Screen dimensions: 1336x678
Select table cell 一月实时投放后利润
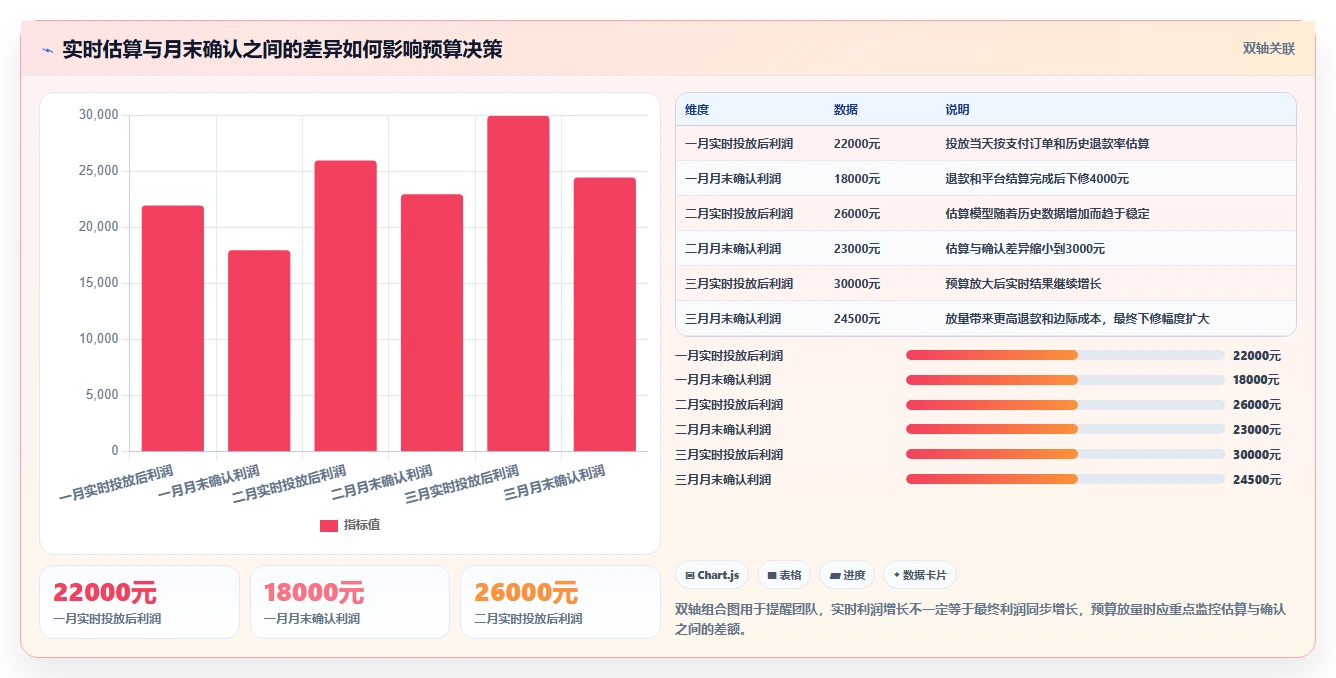739,144
